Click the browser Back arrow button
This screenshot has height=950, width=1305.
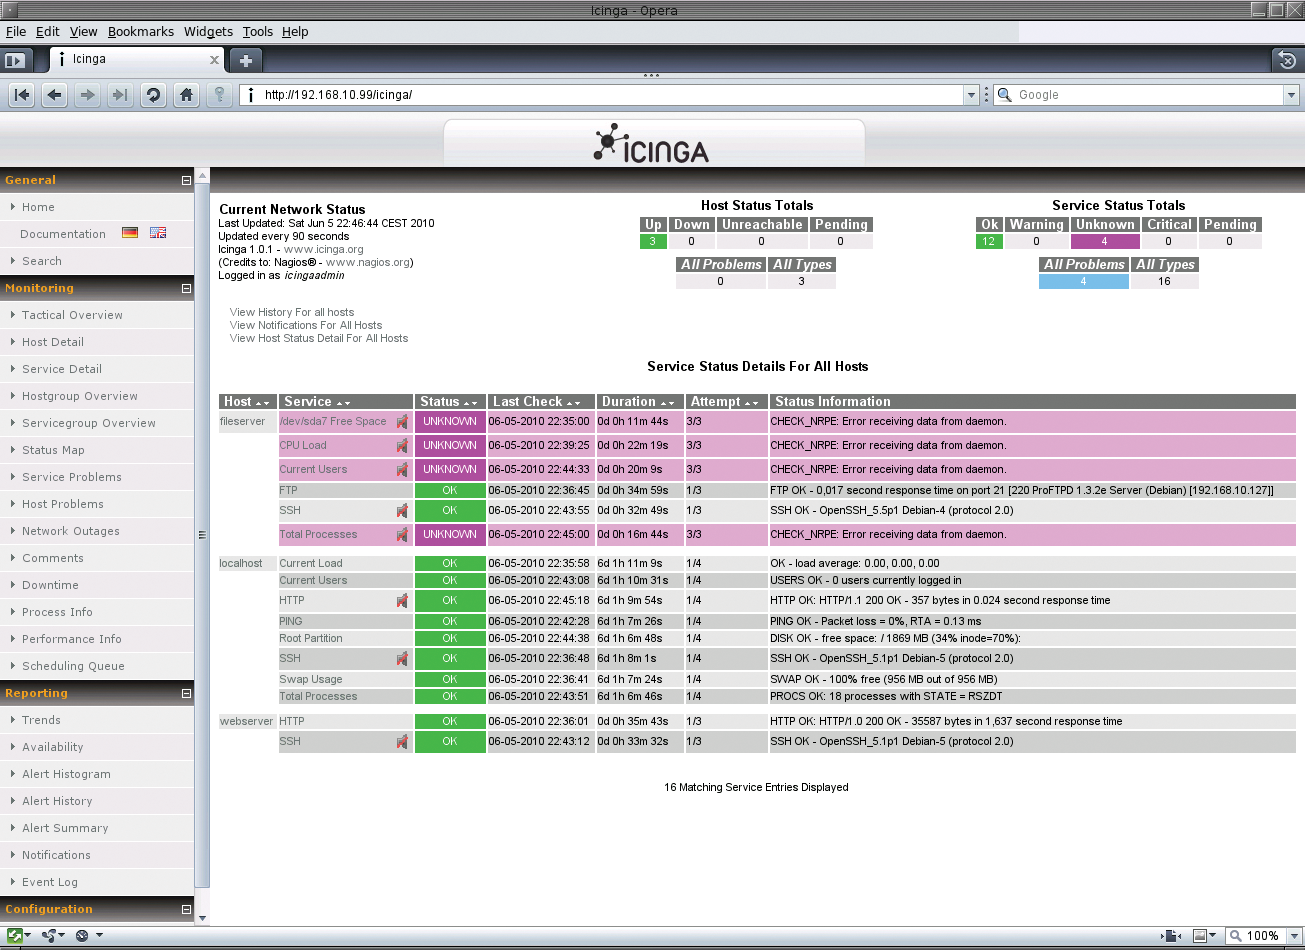(x=55, y=95)
